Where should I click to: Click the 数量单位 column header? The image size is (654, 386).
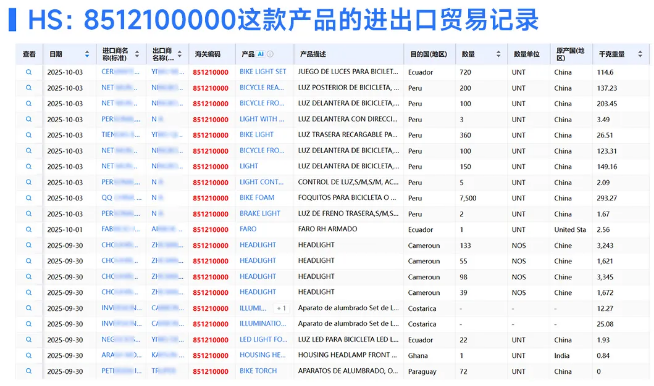coord(526,54)
